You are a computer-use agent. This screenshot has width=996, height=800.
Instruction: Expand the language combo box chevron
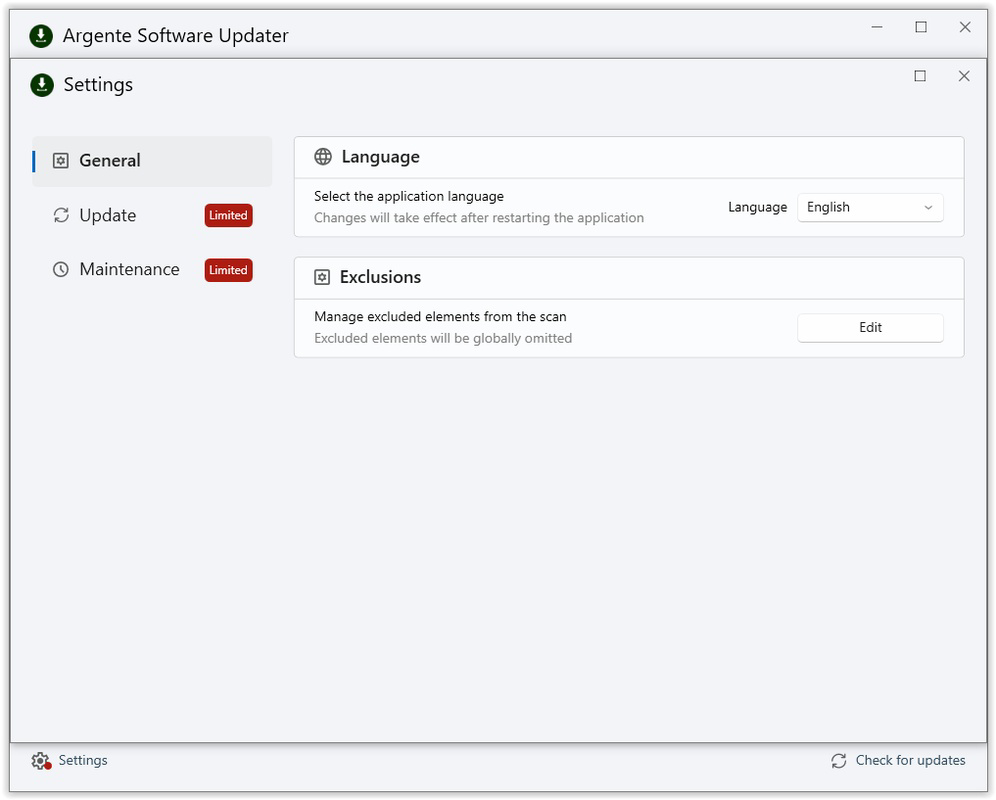[x=928, y=208]
